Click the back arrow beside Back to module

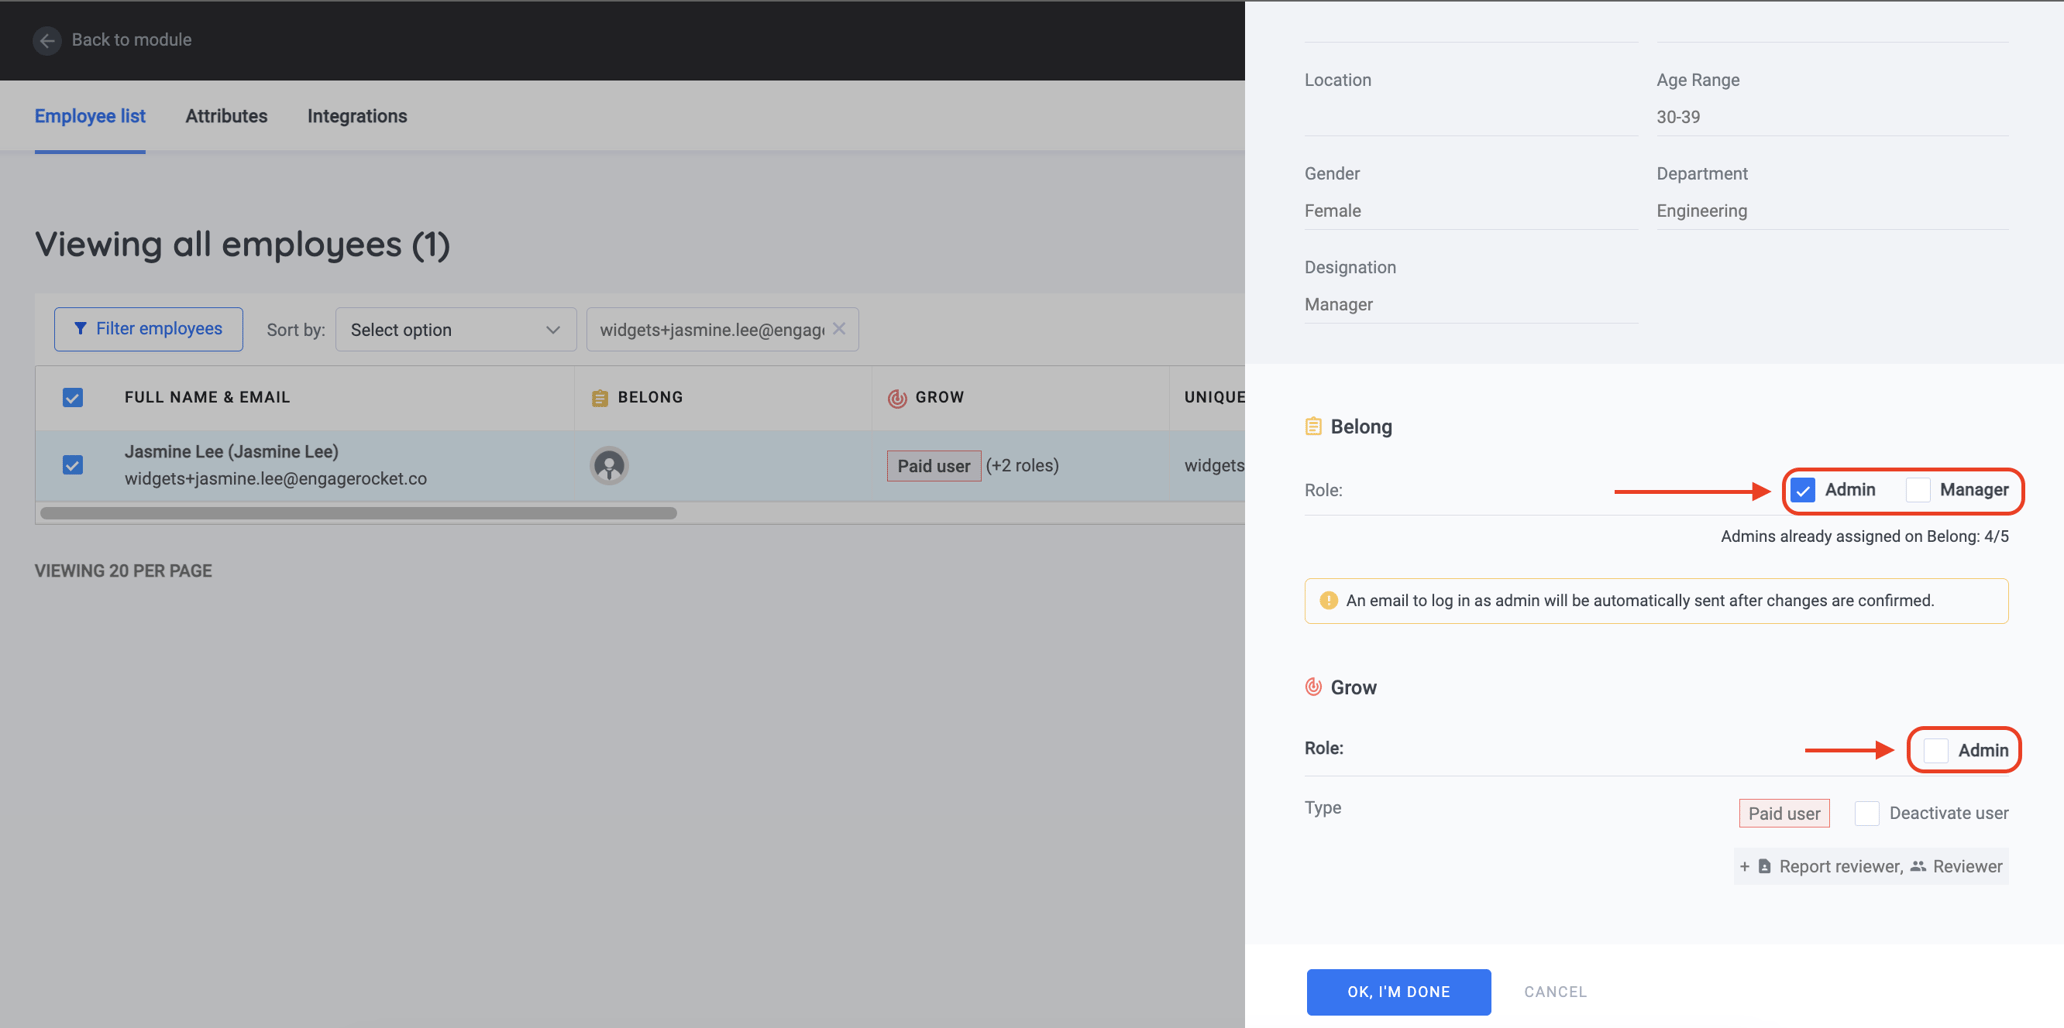[47, 40]
